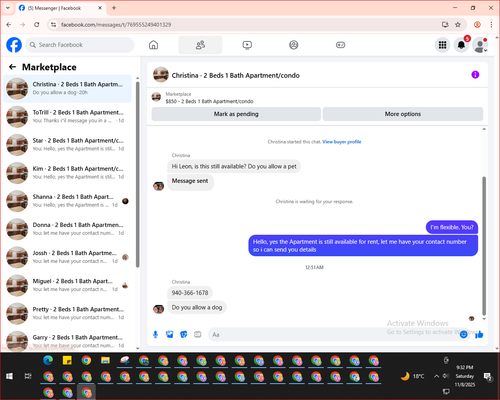Click the listing title '$850 - 2 Beds 1 Bath Apartment/condo'
Screen dimensions: 500x400
click(x=209, y=101)
